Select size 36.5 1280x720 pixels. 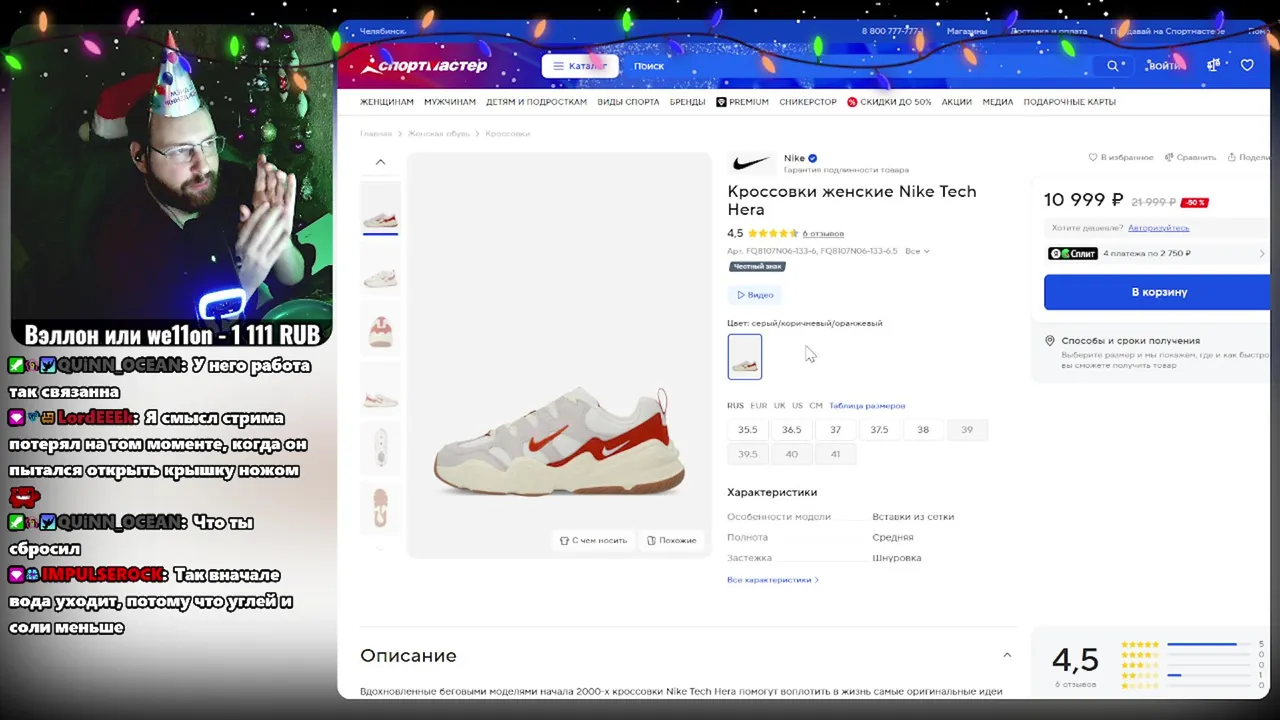792,429
